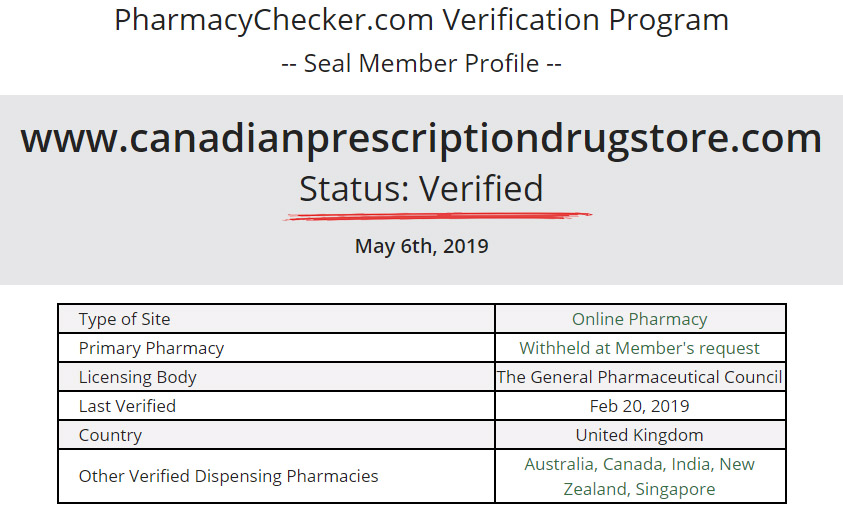Click the Status: Verified text

[x=421, y=188]
